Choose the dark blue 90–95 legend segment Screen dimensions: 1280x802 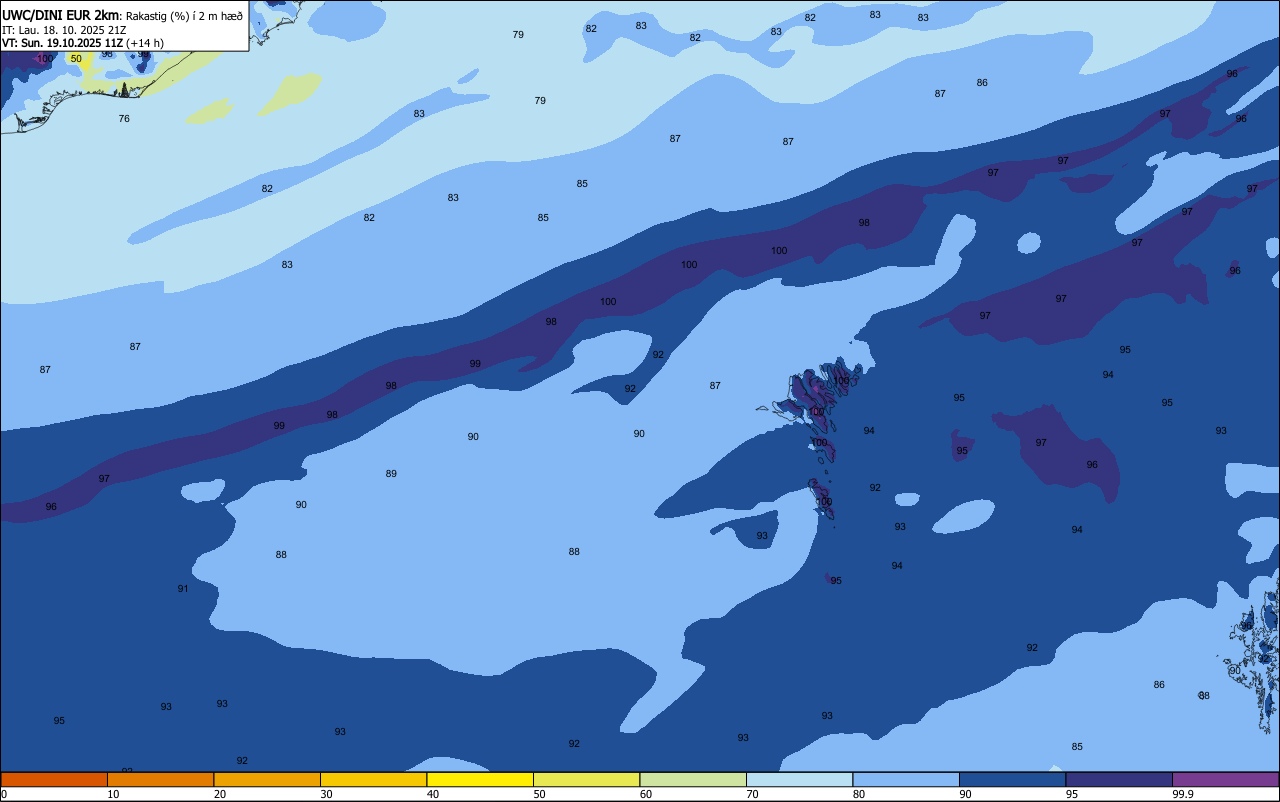pos(1012,779)
